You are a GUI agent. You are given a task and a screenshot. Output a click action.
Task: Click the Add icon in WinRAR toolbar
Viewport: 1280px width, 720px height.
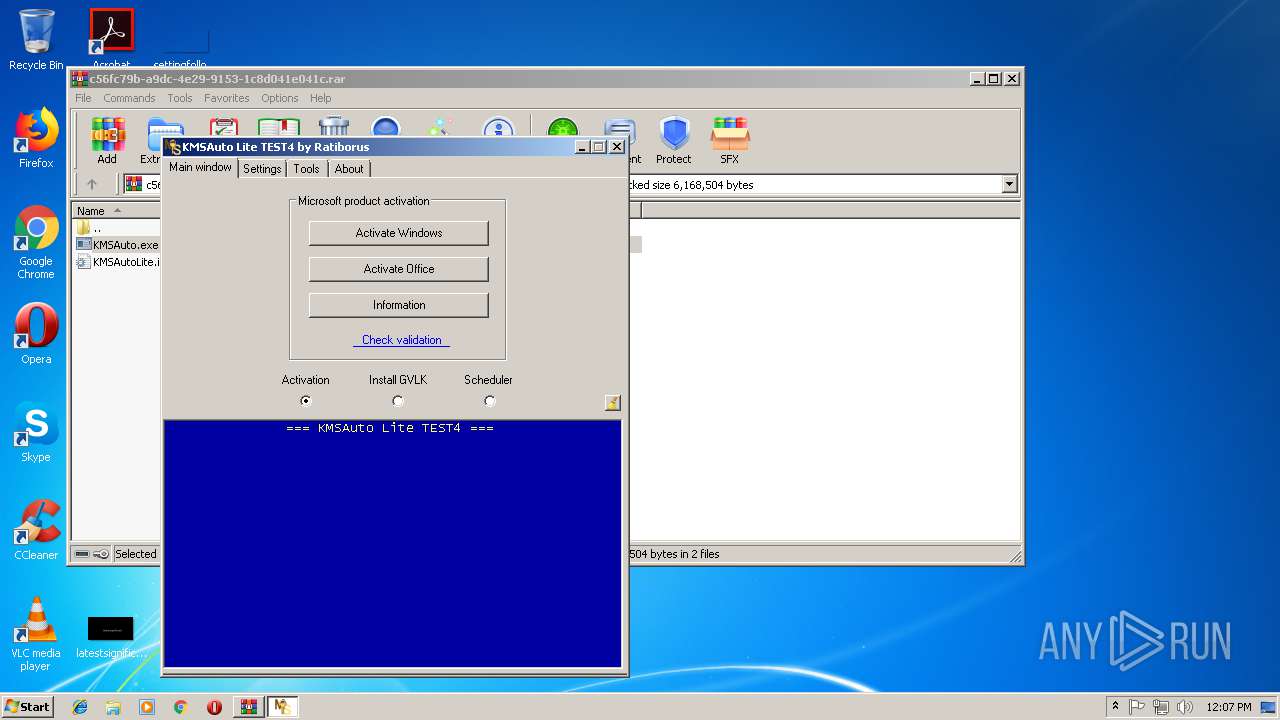(107, 140)
